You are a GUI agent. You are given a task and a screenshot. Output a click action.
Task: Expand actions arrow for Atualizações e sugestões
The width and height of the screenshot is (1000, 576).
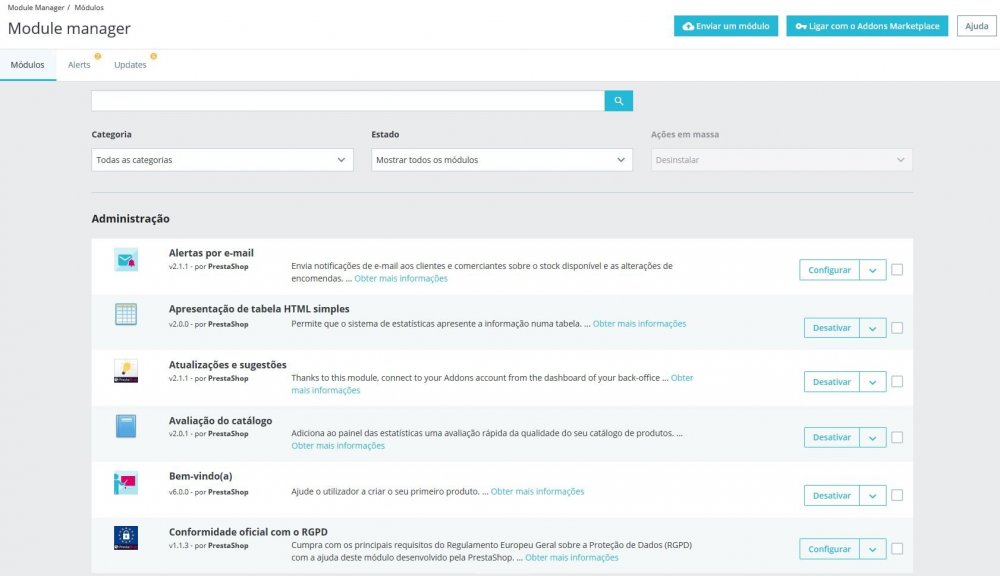tap(872, 381)
